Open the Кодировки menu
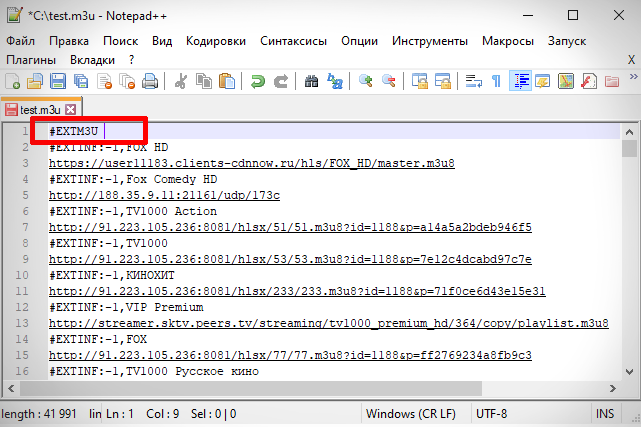 (216, 41)
